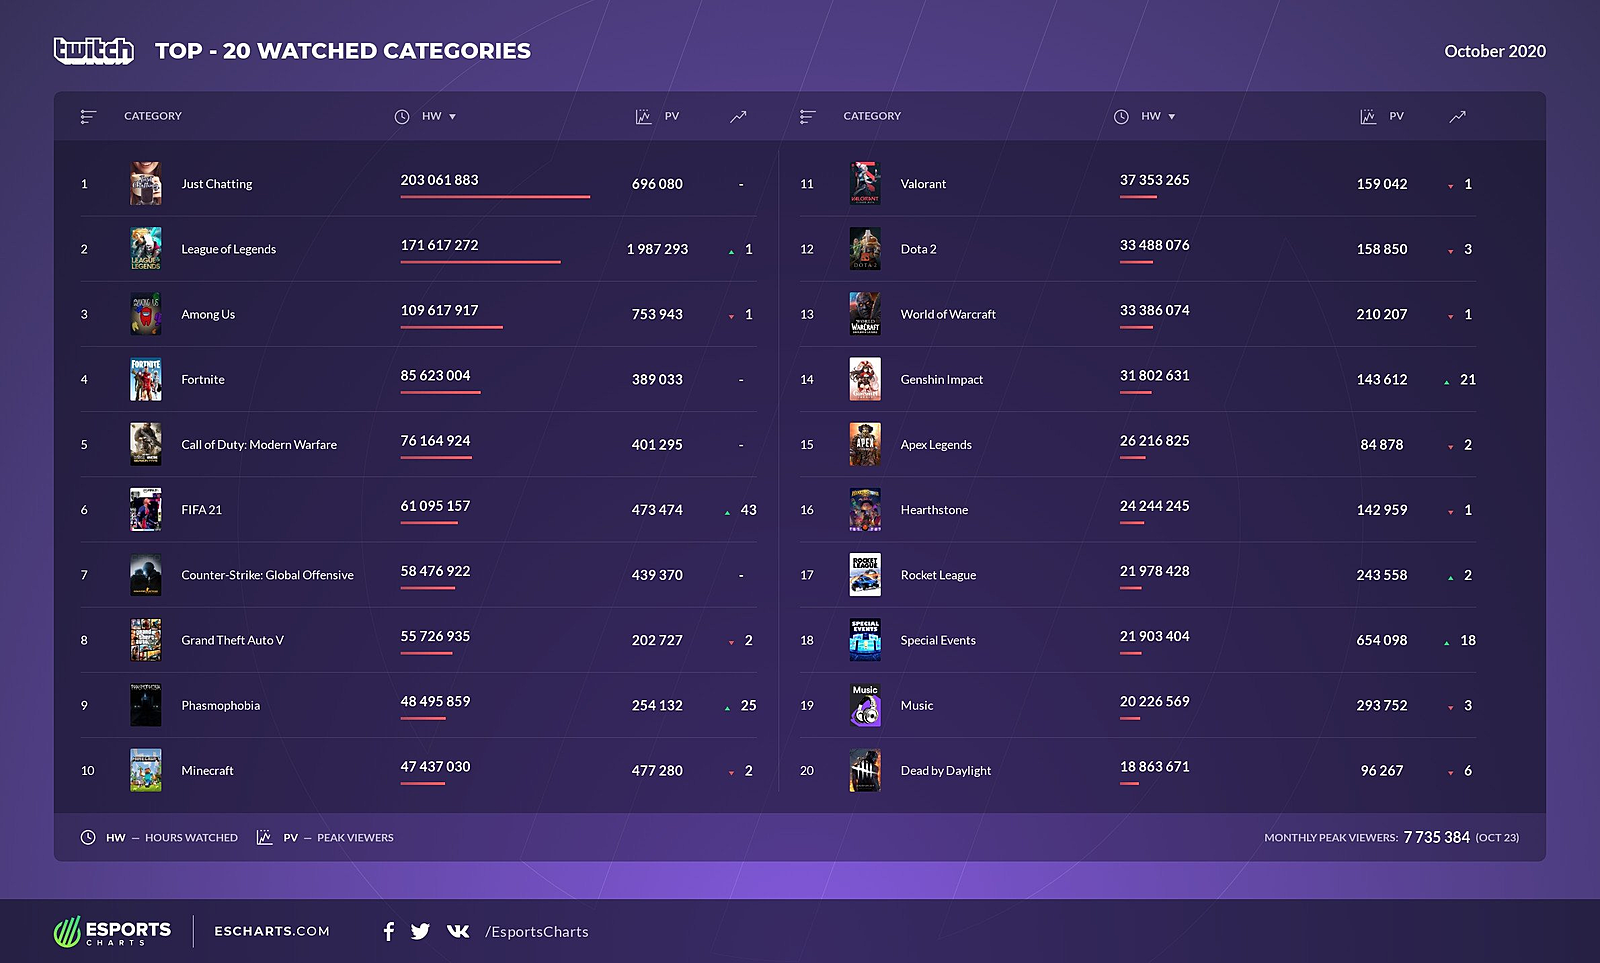Click the Phasmophobia cover art
1600x963 pixels.
click(146, 705)
